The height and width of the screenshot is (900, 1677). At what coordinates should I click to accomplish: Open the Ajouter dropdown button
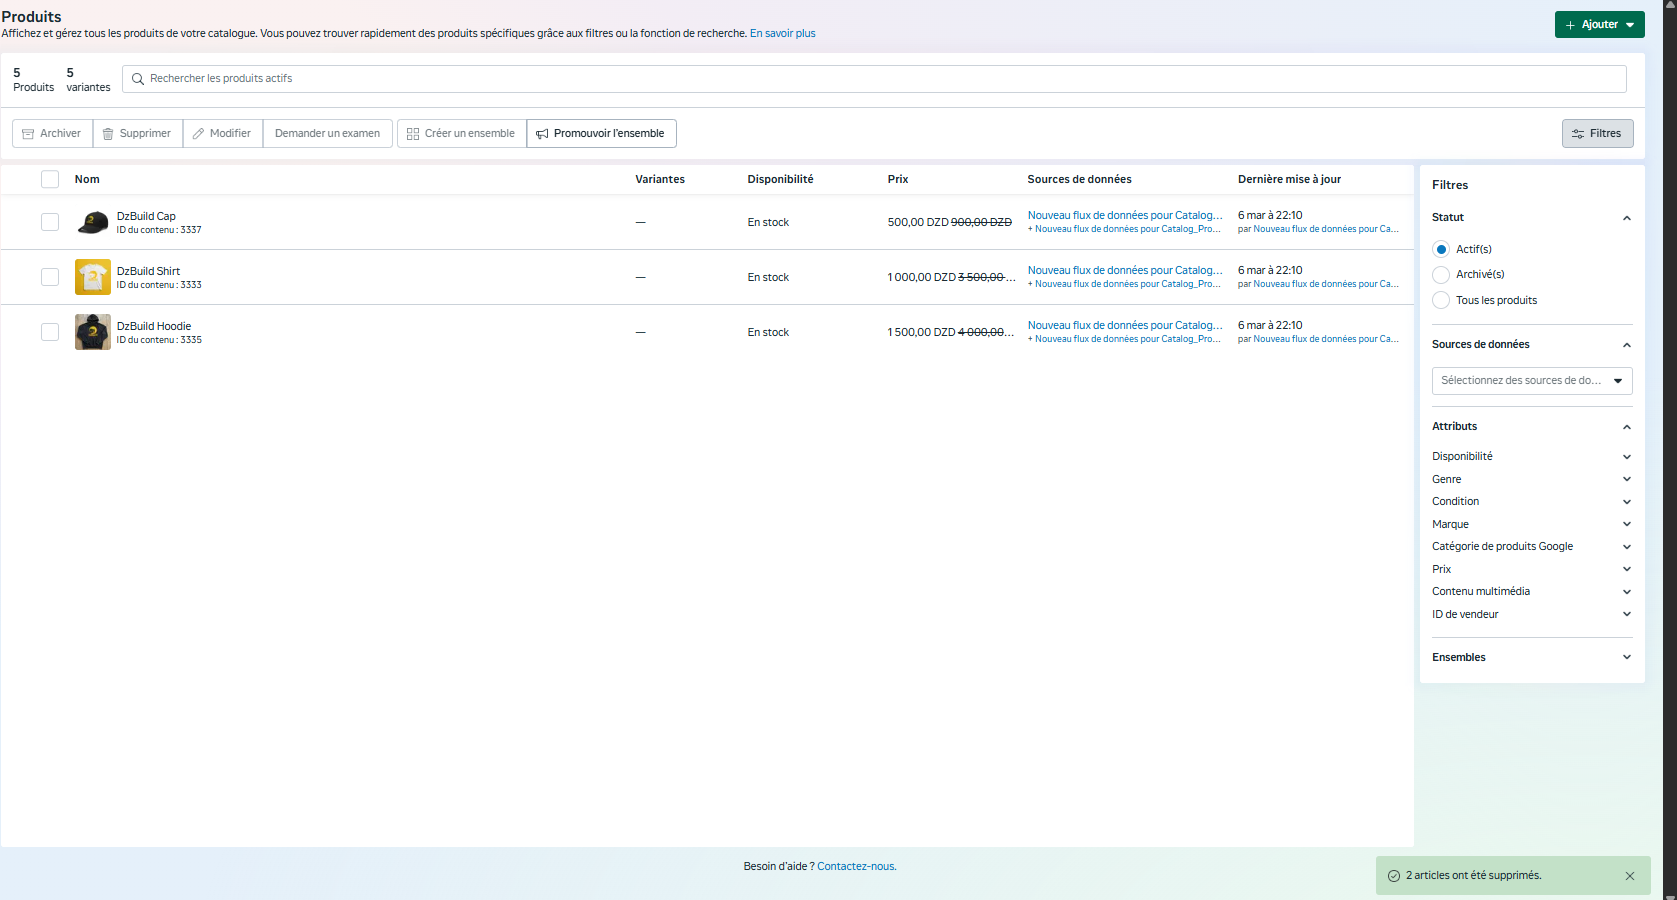[x=1599, y=25]
